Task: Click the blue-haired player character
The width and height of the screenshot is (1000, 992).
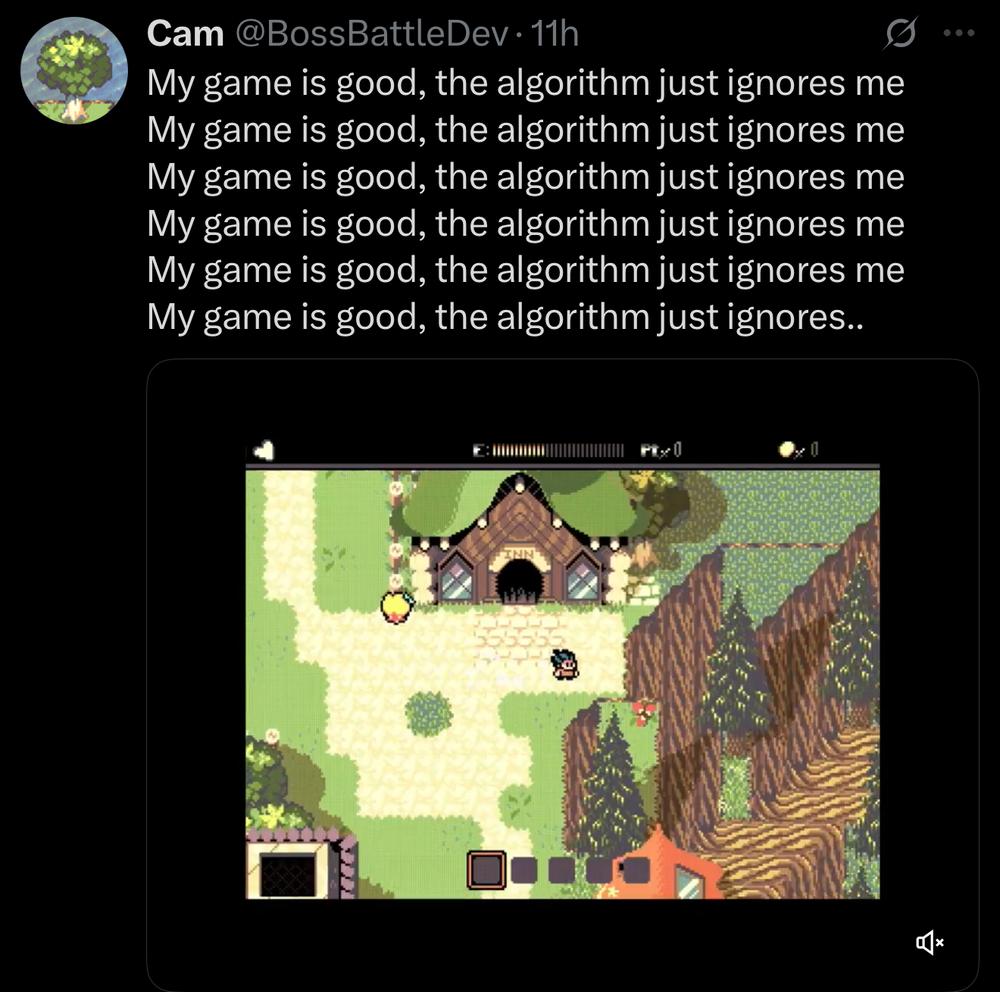Action: tap(565, 664)
